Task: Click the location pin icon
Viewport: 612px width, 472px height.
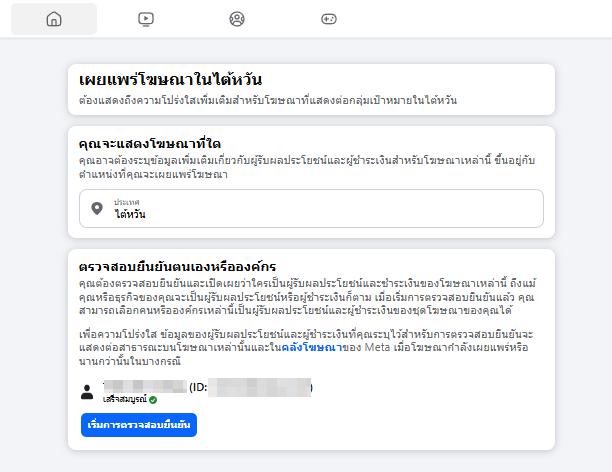Action: click(x=97, y=208)
